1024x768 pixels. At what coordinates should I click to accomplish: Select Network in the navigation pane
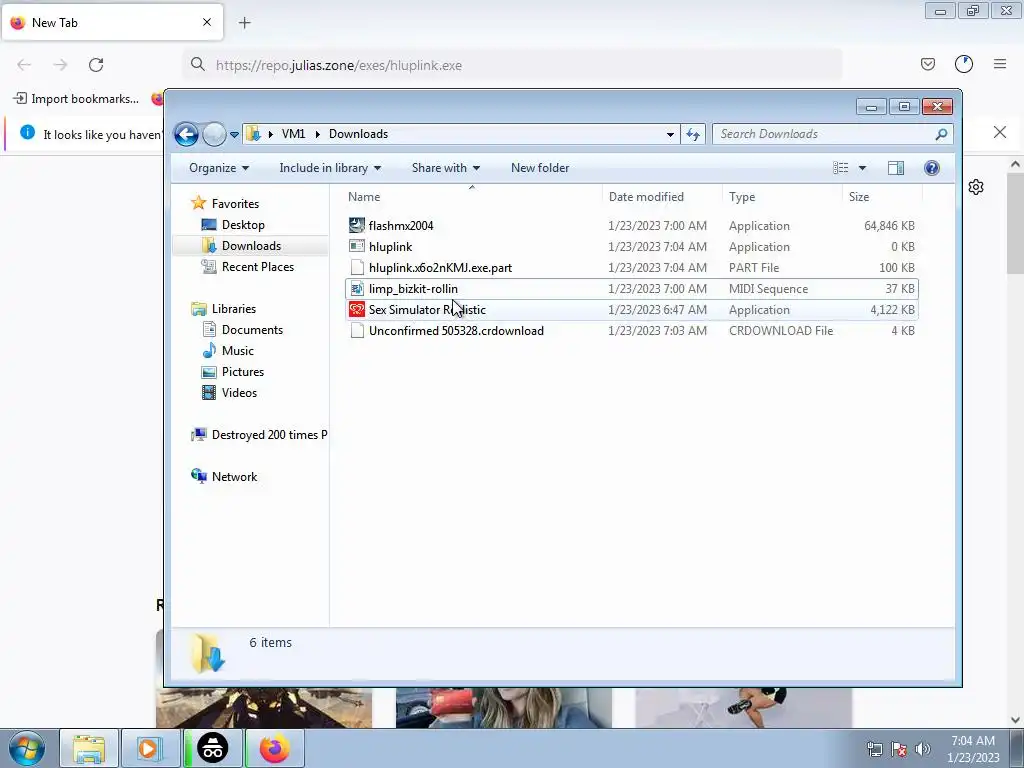[234, 477]
